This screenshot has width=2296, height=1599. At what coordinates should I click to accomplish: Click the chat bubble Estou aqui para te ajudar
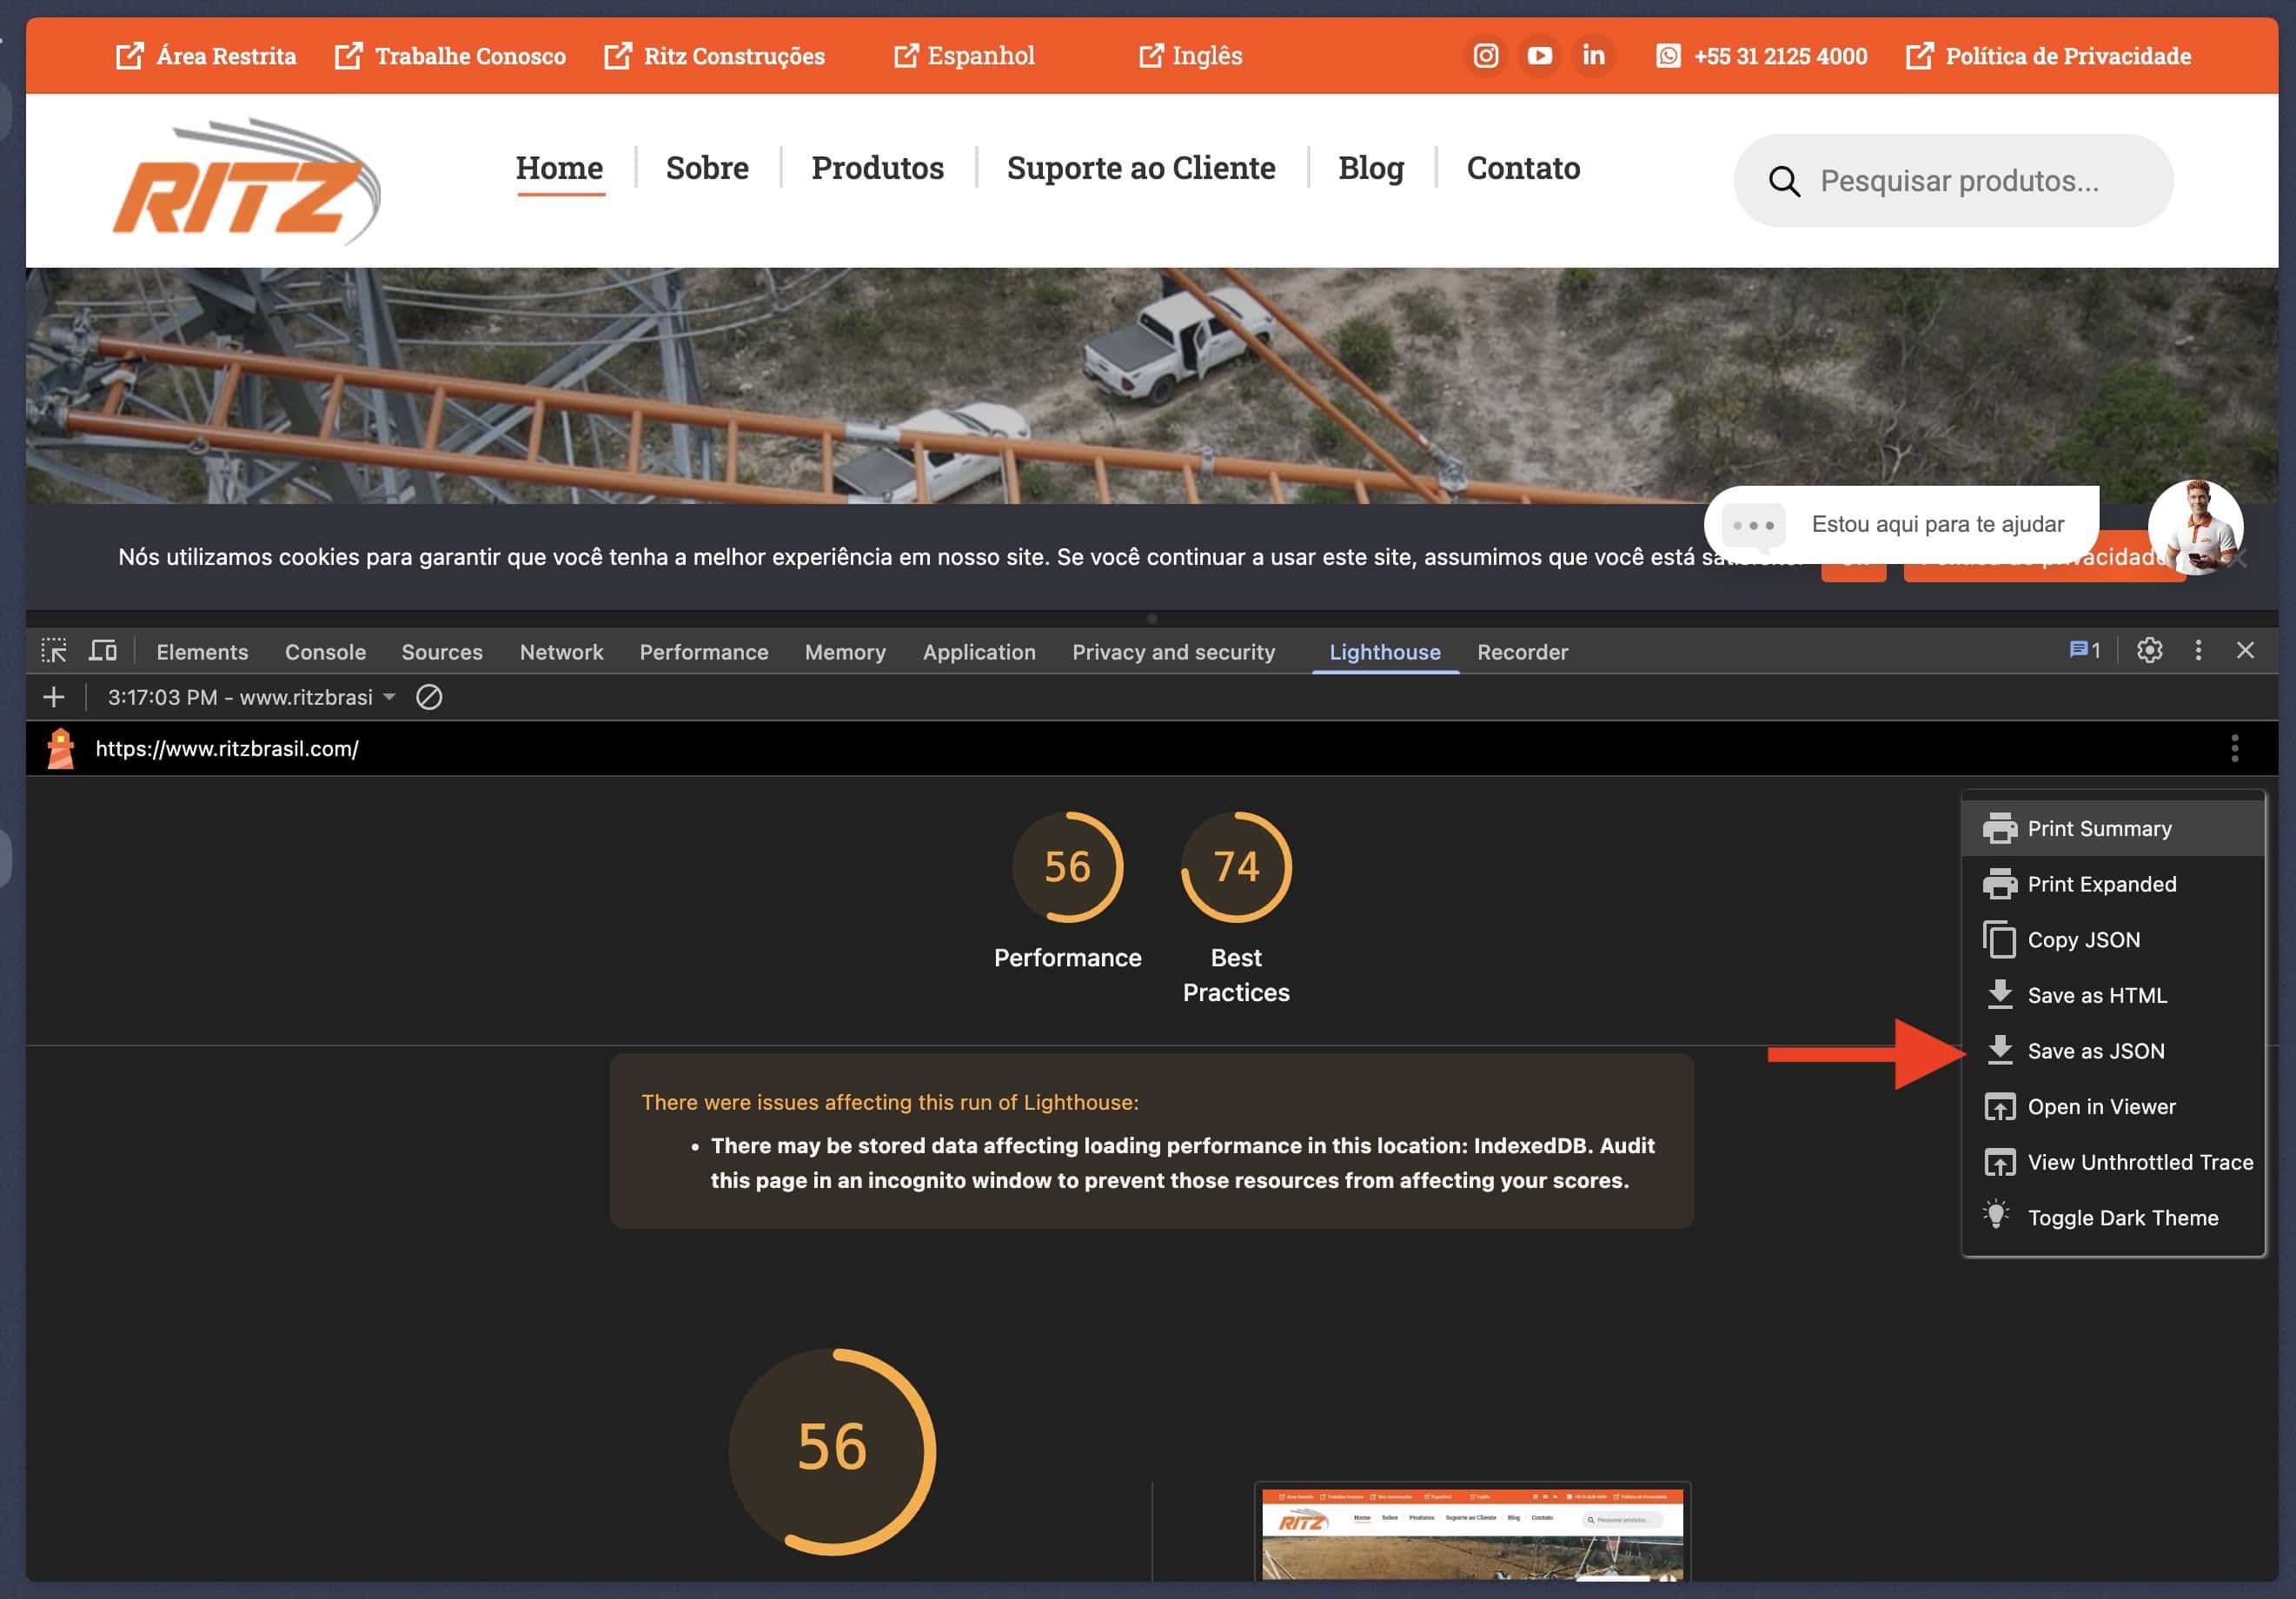(x=1901, y=525)
